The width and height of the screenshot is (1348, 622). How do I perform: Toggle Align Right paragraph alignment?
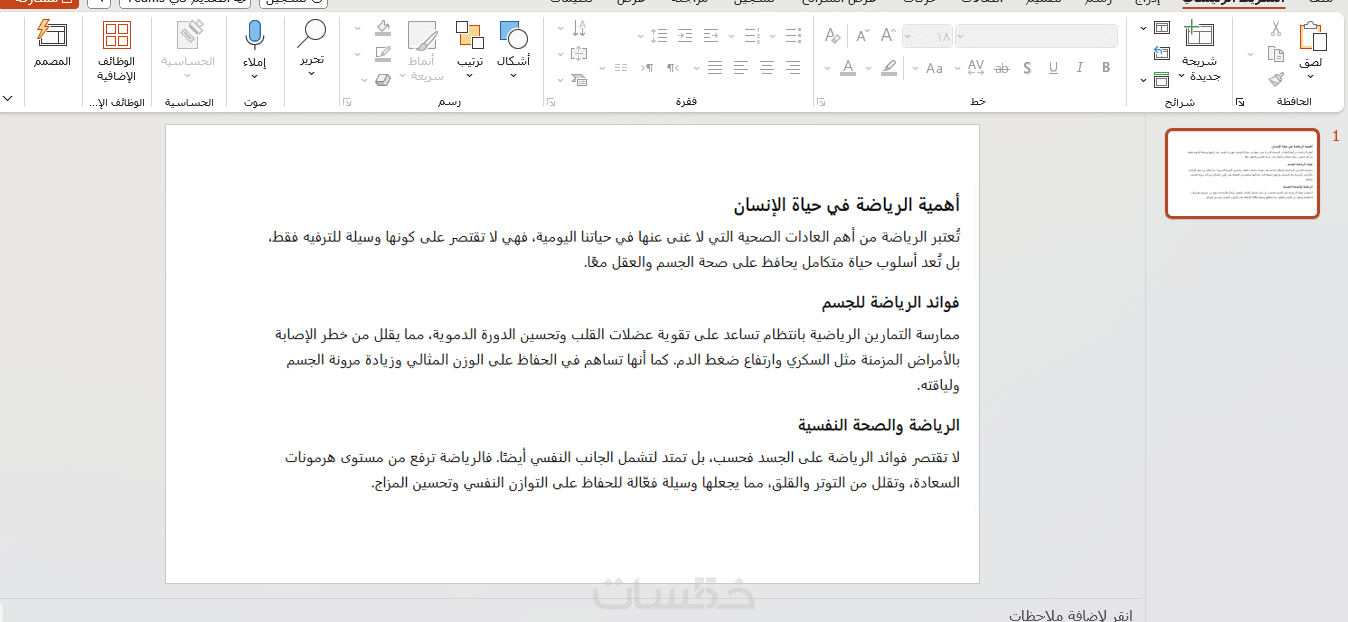click(x=793, y=67)
